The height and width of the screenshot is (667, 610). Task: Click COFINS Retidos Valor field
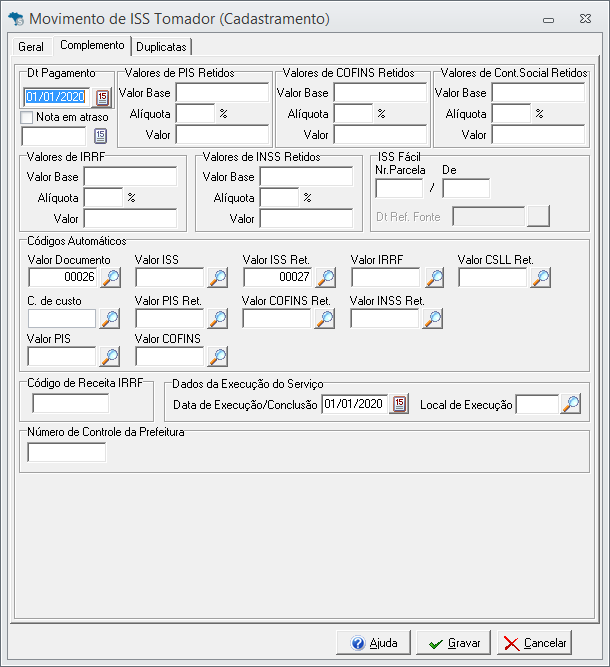tap(380, 134)
